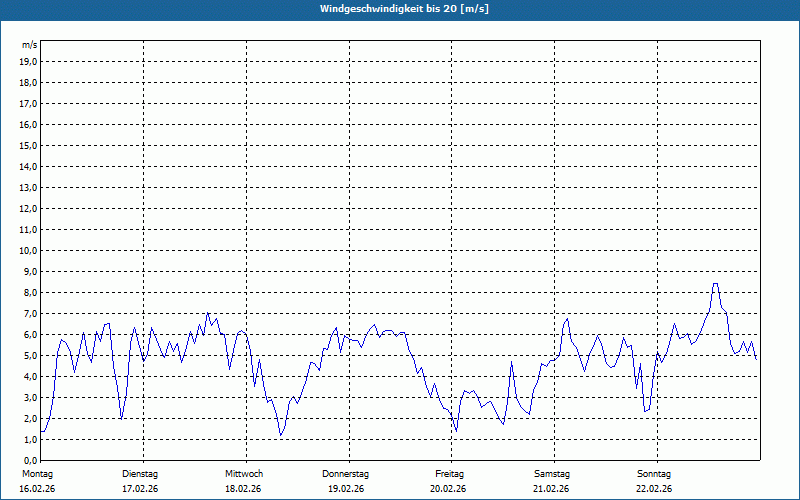The image size is (800, 500).
Task: Click the date 18.02.26
Action: pos(243,489)
